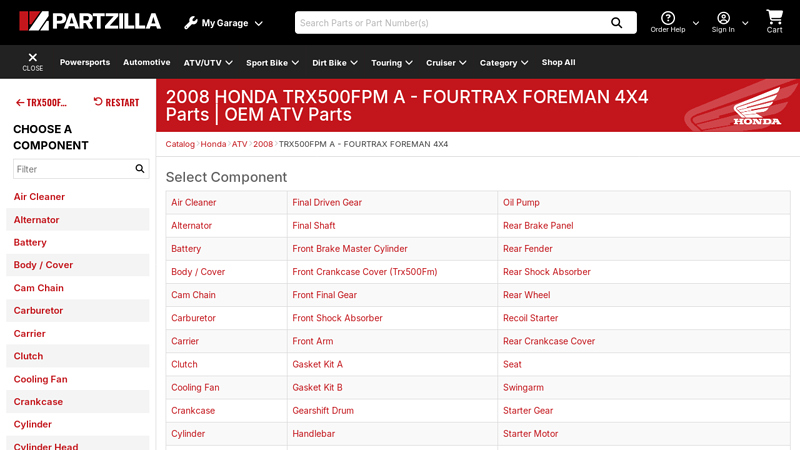Select Automotive in navigation bar

point(146,62)
